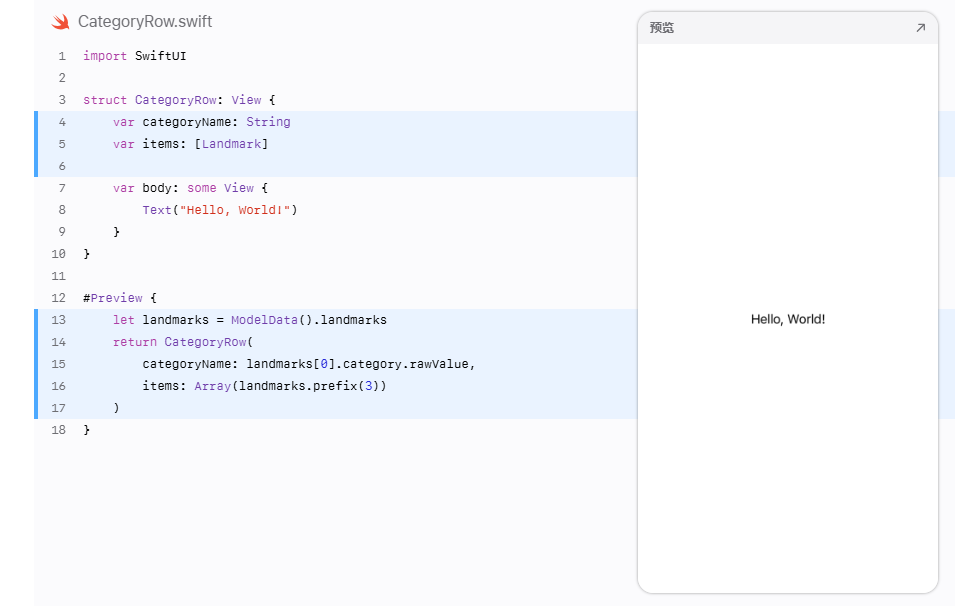Click the '#Preview {' code line
968x606 pixels.
pyautogui.click(x=120, y=298)
